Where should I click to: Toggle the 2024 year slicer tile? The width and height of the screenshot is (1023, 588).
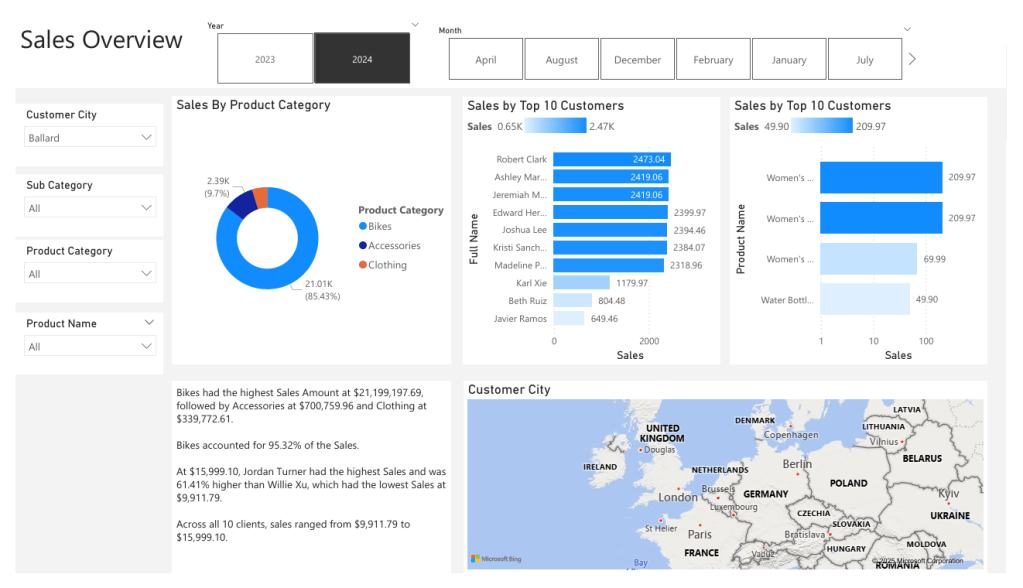(361, 59)
